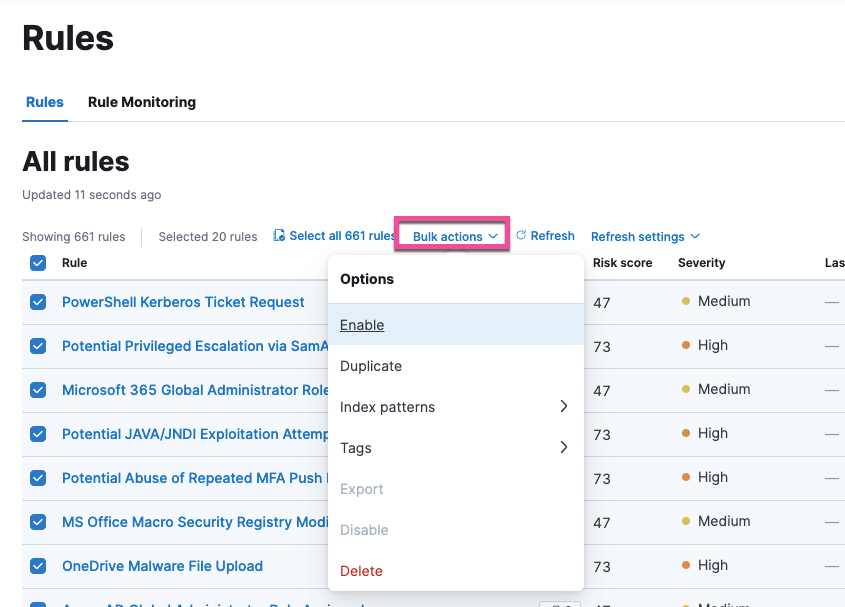Sort by the Severity column header
This screenshot has height=607, width=845.
click(701, 263)
